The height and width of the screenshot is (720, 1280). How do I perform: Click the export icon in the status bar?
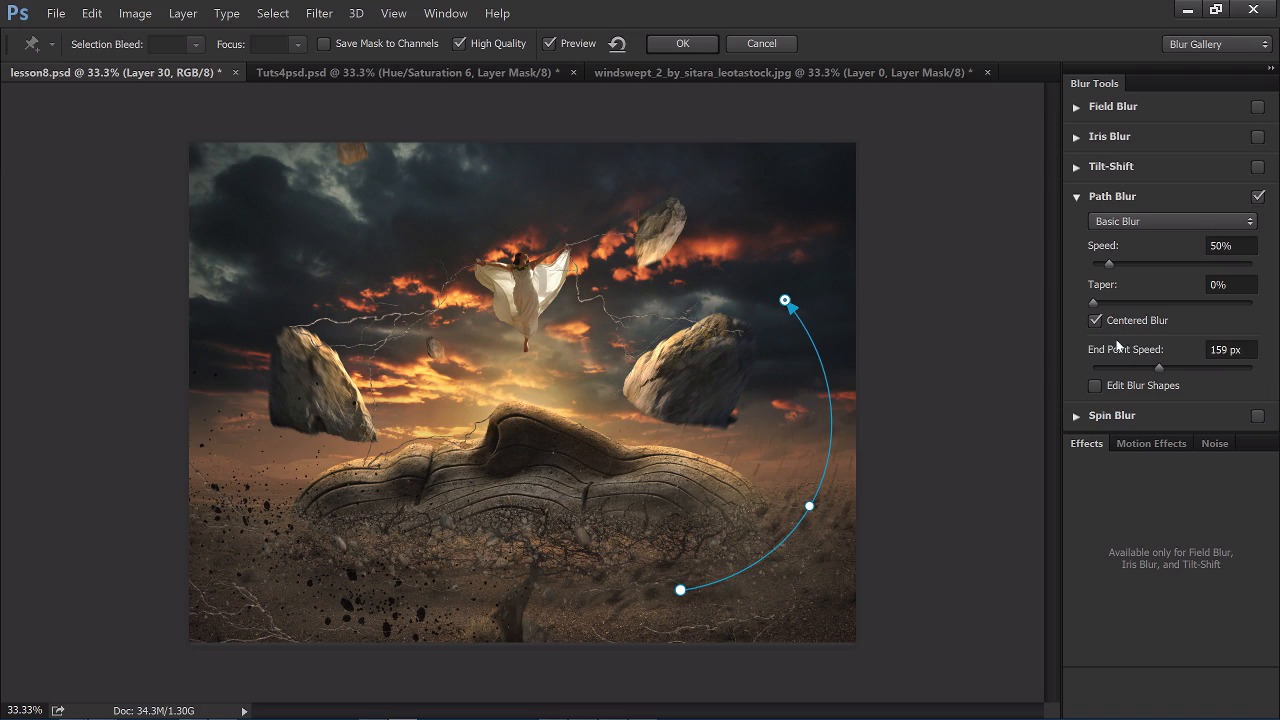tap(58, 710)
